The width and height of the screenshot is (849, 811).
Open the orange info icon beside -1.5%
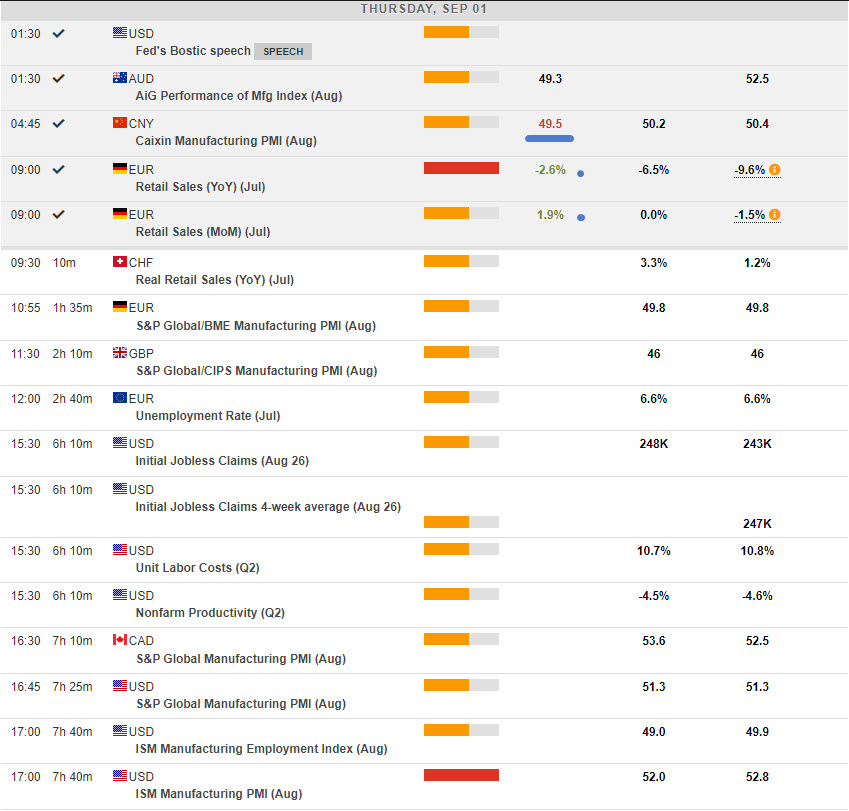pos(774,215)
